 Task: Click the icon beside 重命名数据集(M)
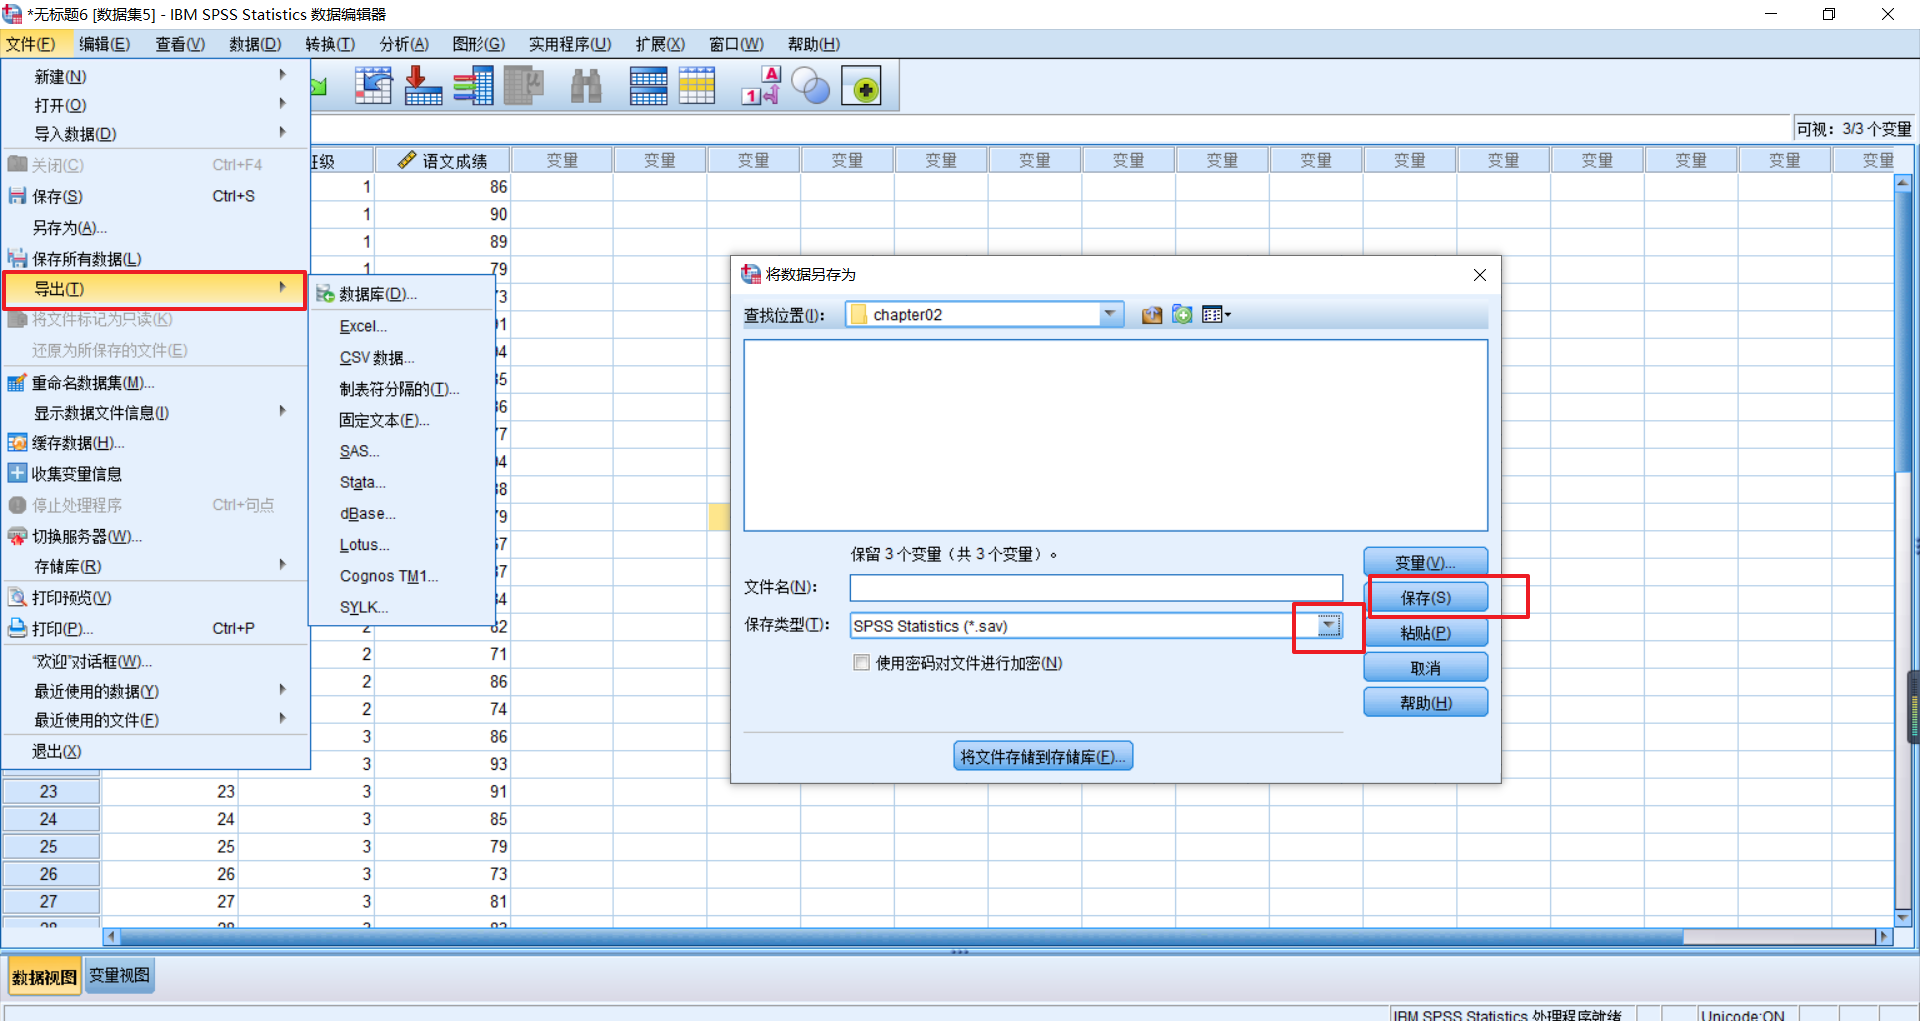pos(17,383)
